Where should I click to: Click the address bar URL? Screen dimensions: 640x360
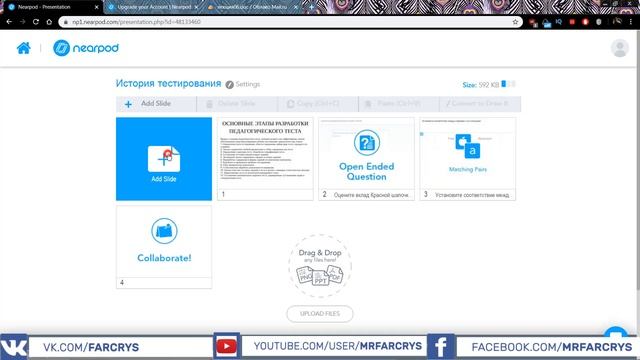pos(136,22)
